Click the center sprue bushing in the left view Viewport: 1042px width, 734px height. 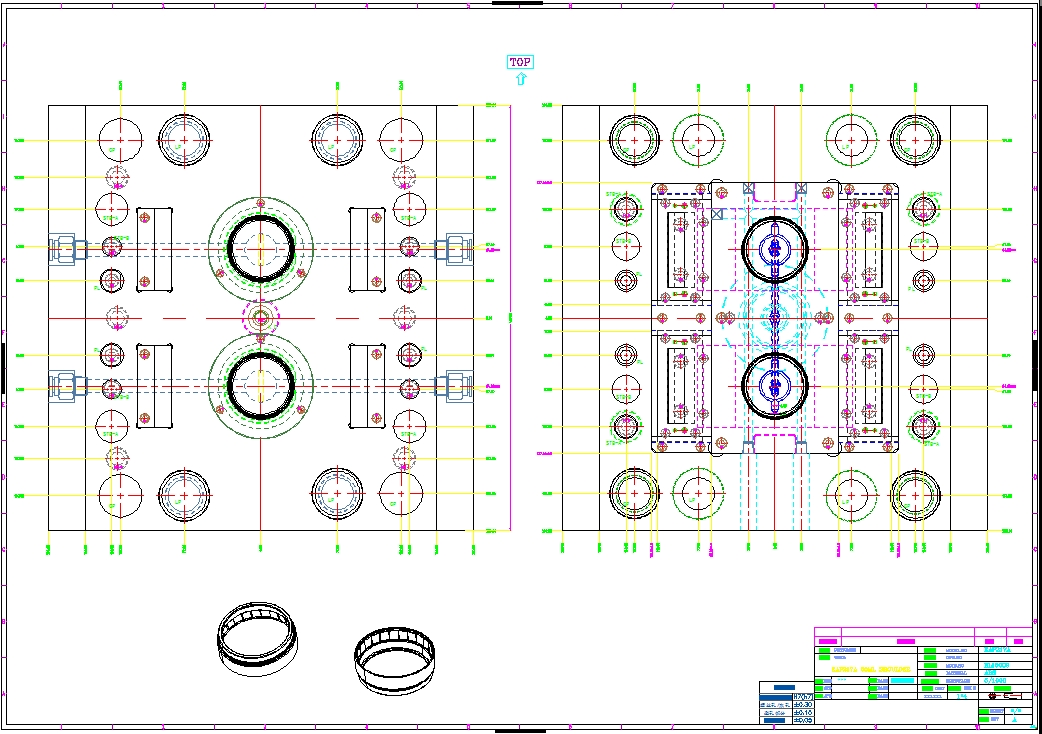(x=261, y=319)
